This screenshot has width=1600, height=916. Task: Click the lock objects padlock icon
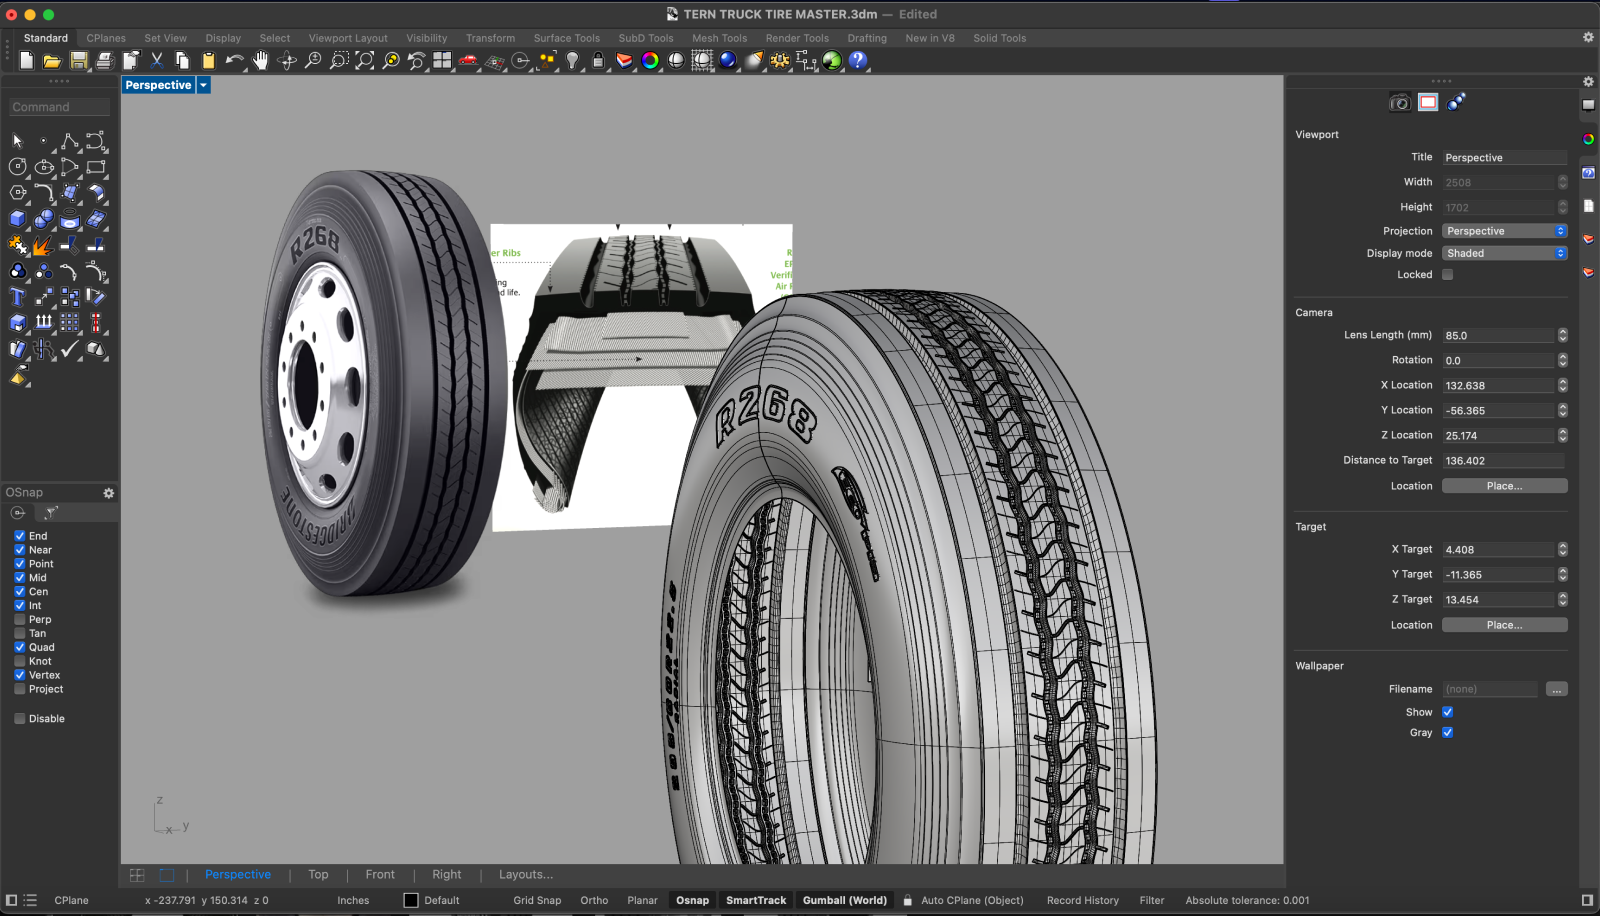tap(598, 60)
